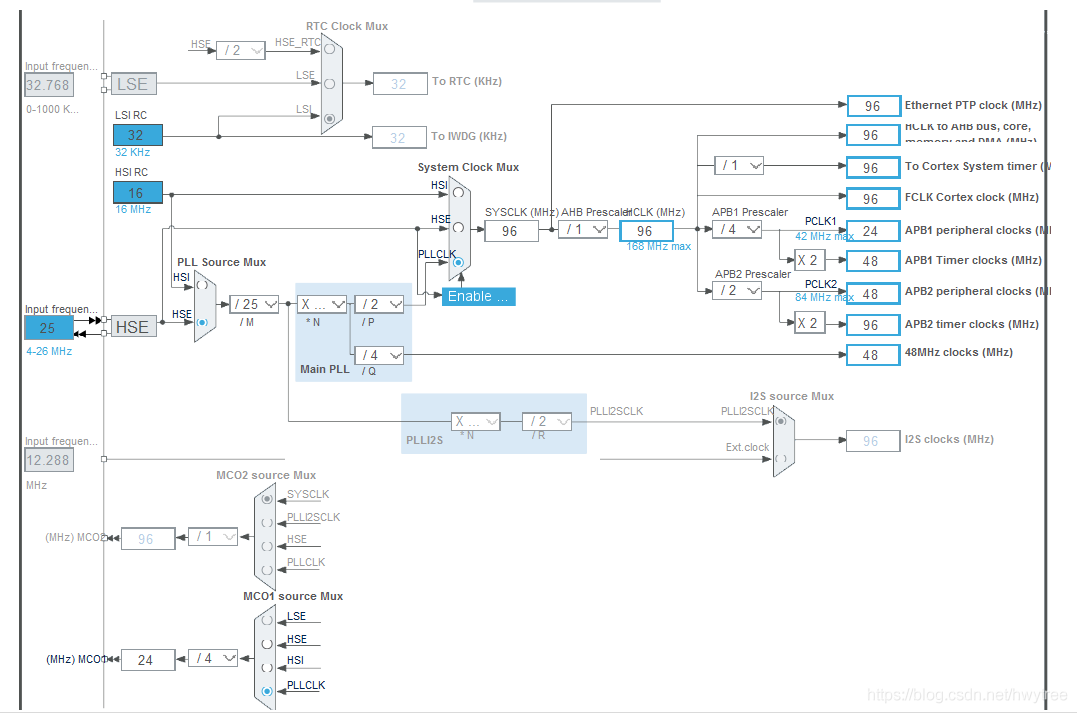
Task: Select HSI in PLL Source Mux
Action: [202, 284]
